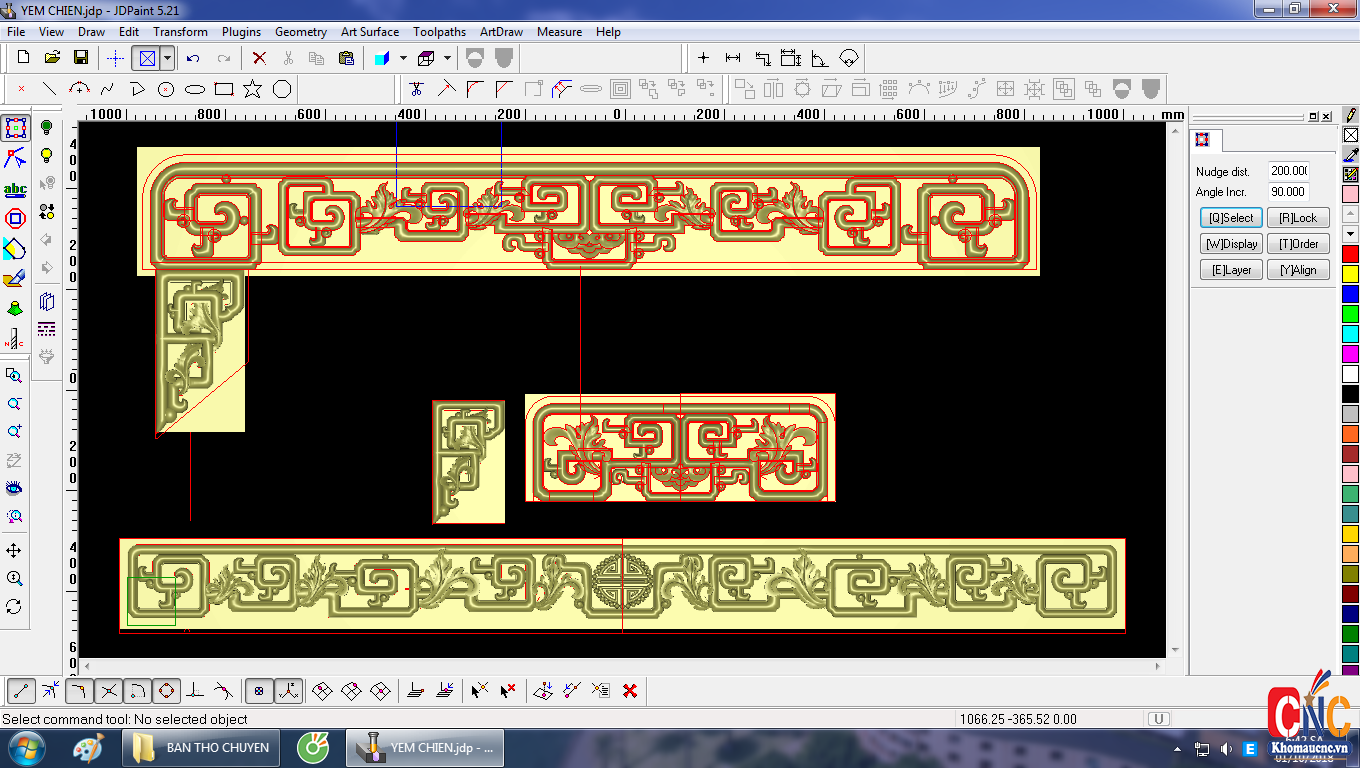Select the Polygon octagon drawing tool

(x=282, y=89)
